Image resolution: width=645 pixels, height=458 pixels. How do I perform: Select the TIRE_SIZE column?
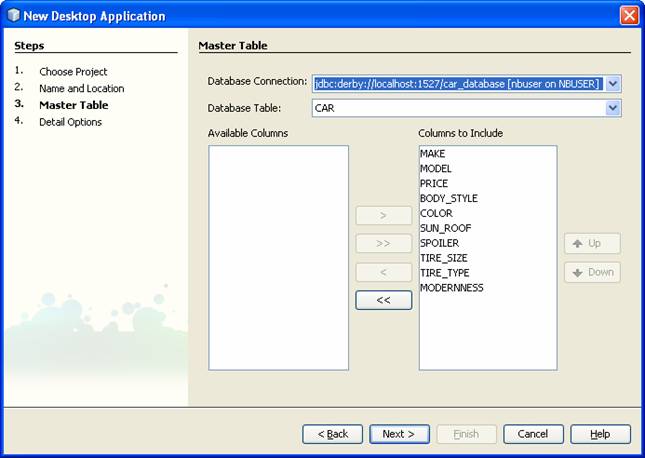(444, 258)
